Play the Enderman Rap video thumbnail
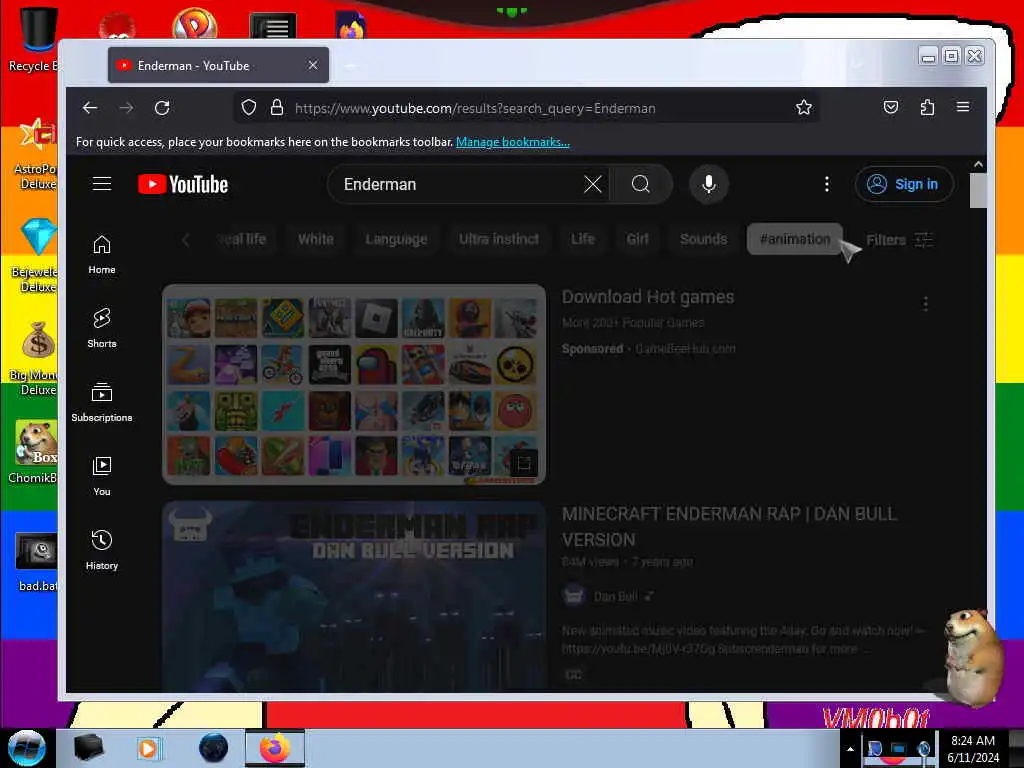This screenshot has height=768, width=1024. [x=354, y=596]
